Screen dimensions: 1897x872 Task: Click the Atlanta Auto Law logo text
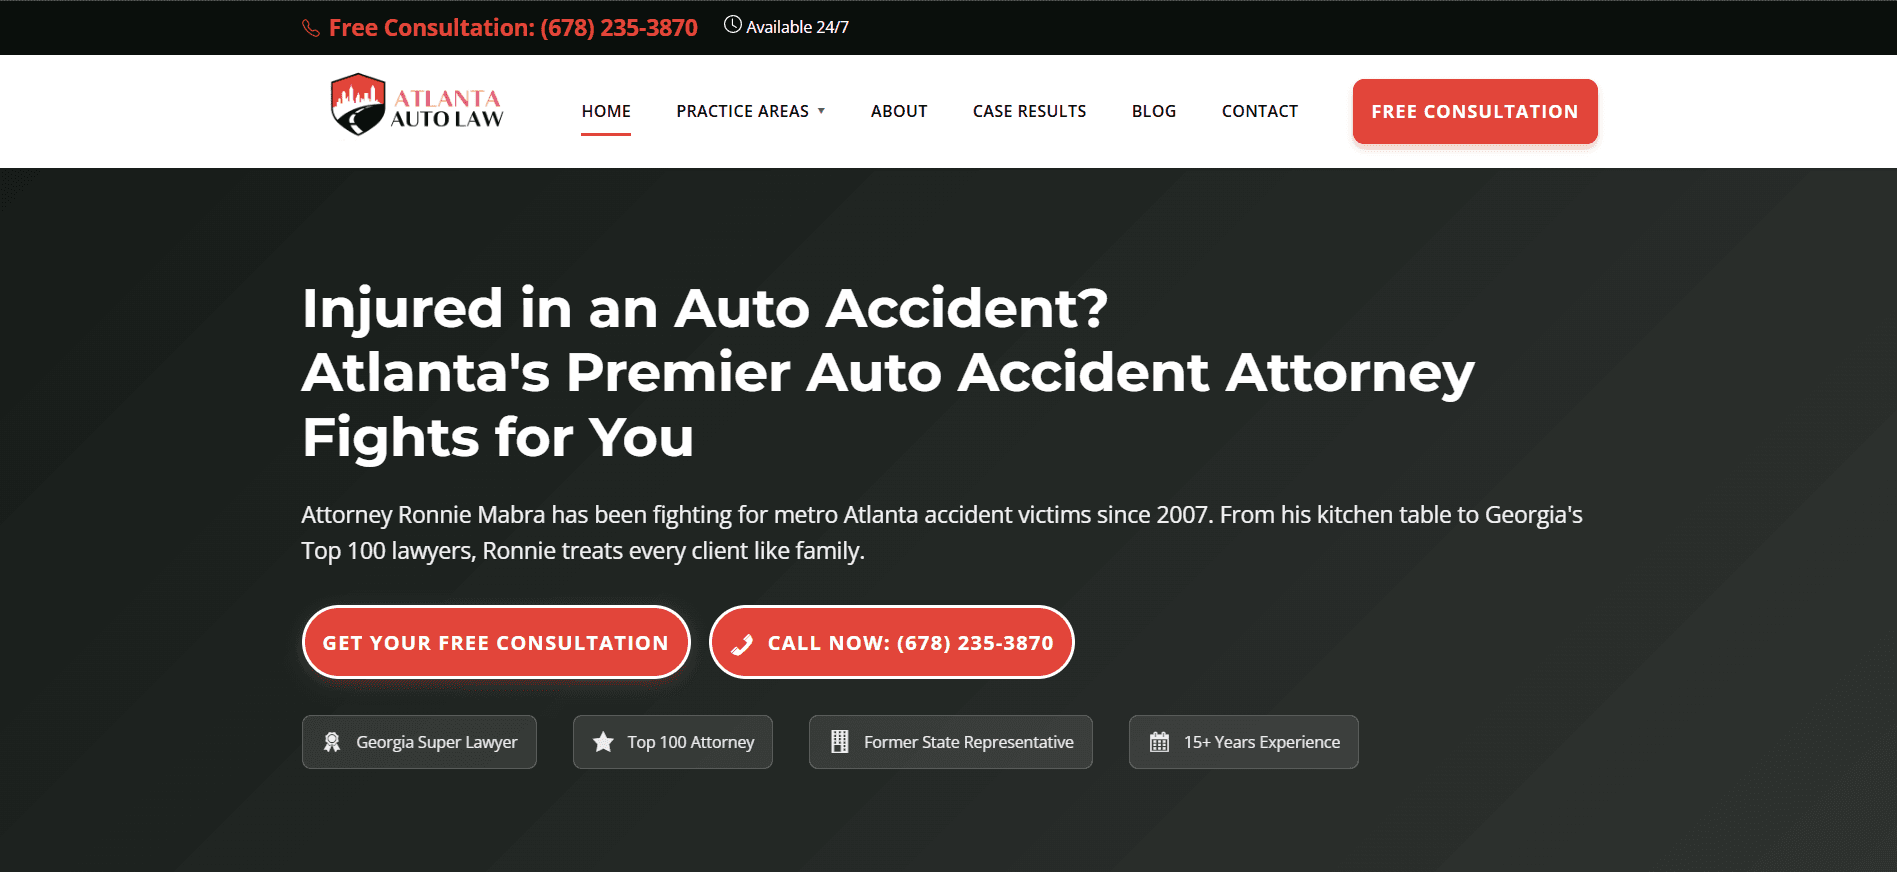447,108
